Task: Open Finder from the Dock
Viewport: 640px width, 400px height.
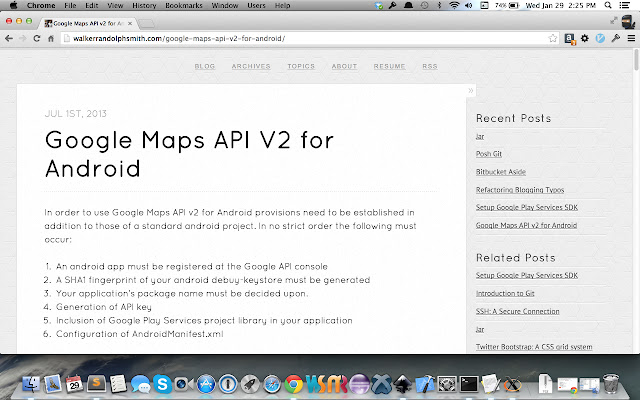Action: (x=31, y=384)
